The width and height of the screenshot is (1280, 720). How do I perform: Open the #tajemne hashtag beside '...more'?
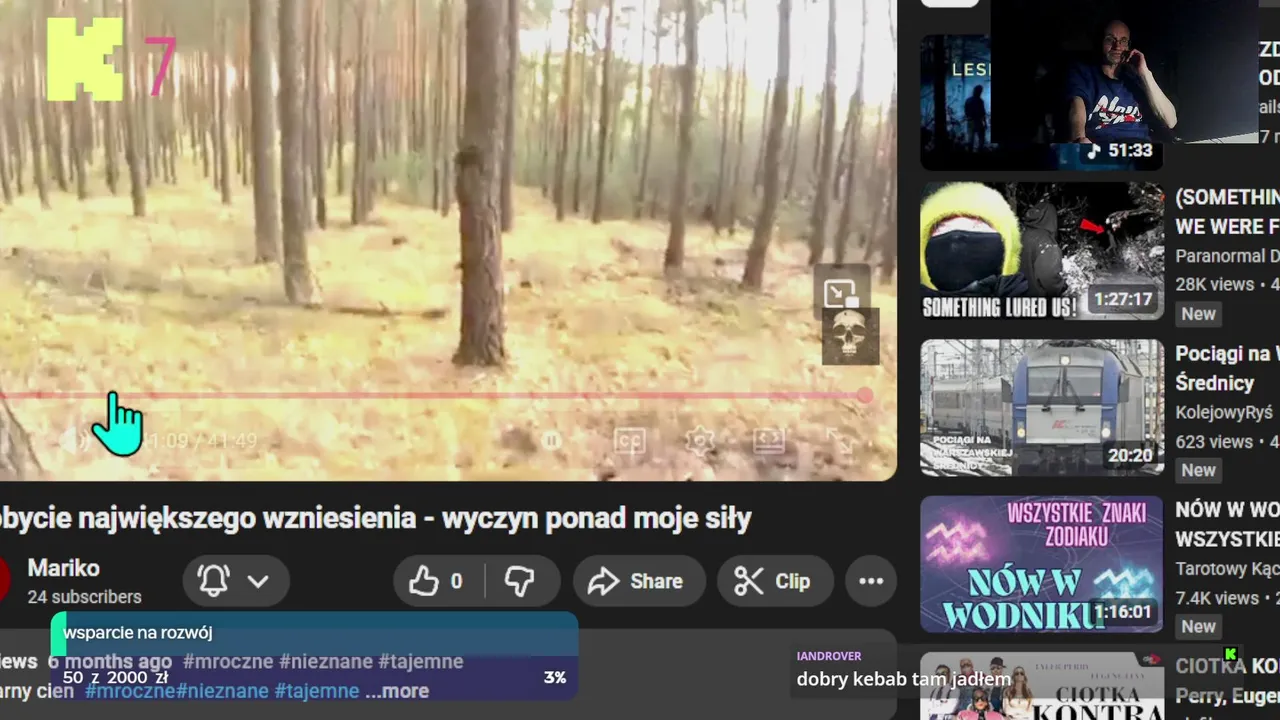(317, 691)
